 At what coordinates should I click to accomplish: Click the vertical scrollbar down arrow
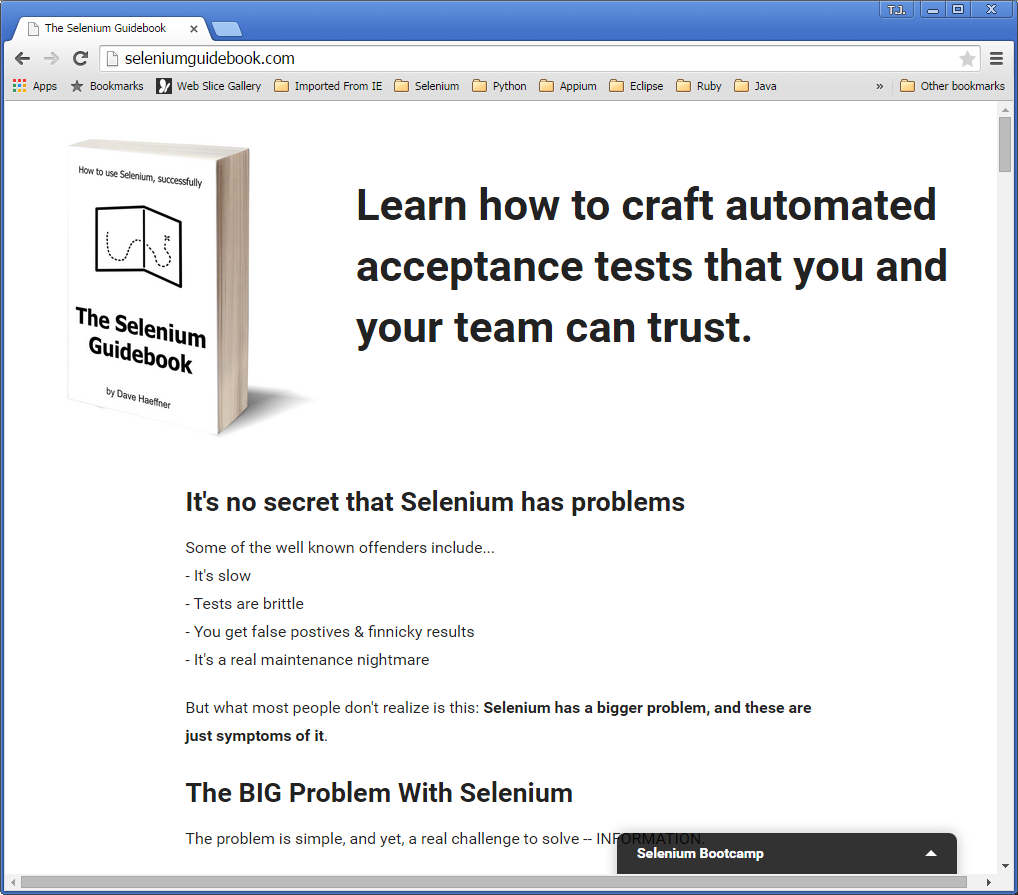1005,866
